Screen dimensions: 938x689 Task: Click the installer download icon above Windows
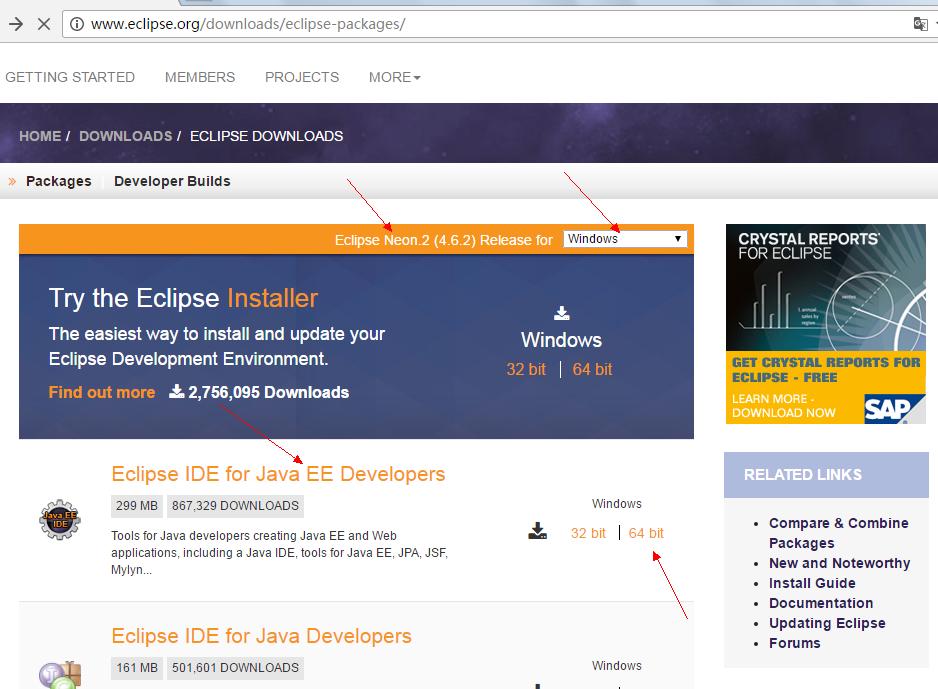point(562,313)
